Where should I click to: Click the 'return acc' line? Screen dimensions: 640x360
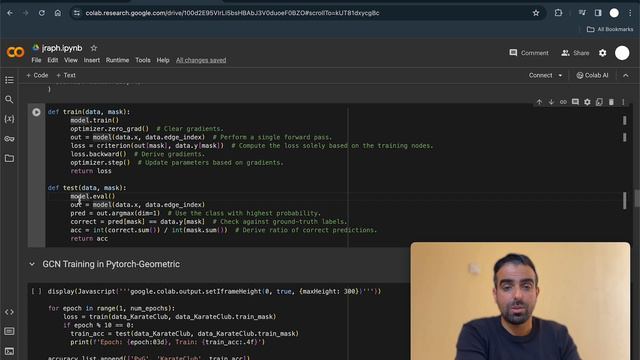pyautogui.click(x=89, y=239)
